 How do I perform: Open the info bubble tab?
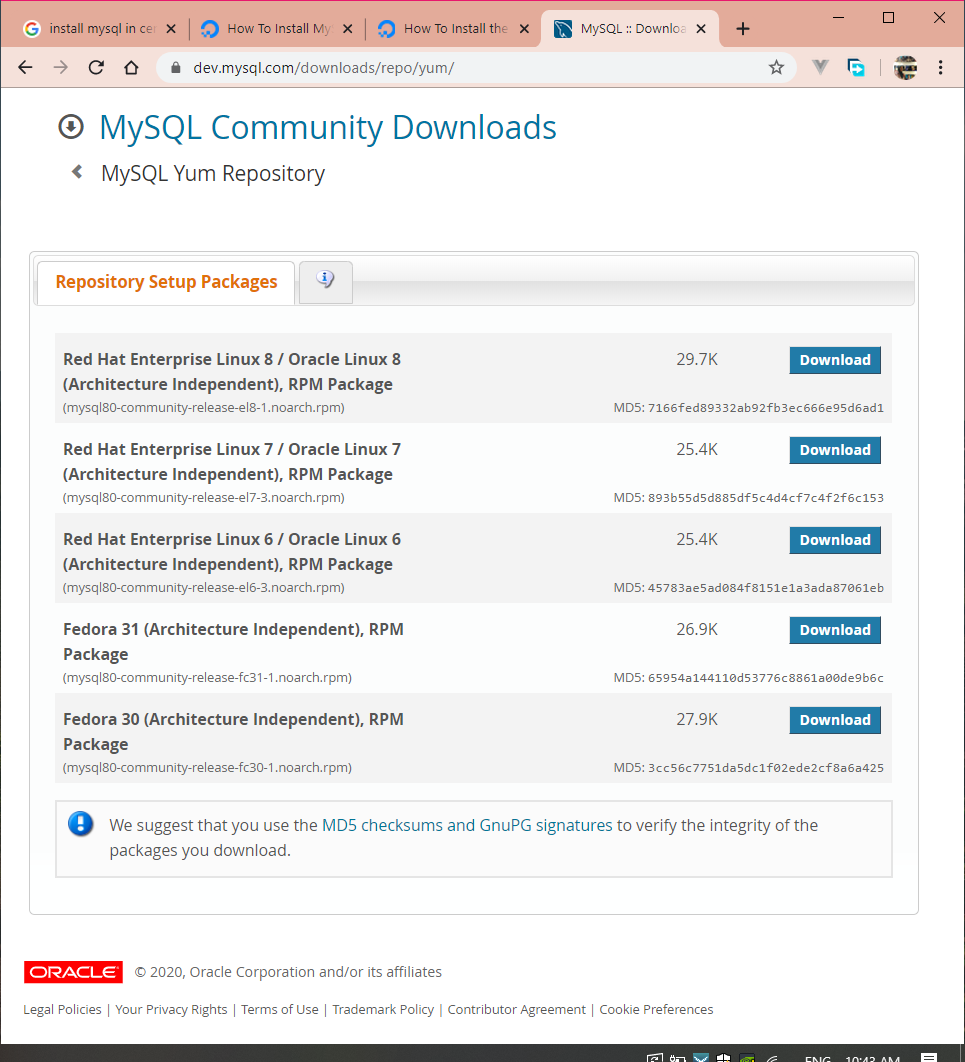click(x=326, y=282)
